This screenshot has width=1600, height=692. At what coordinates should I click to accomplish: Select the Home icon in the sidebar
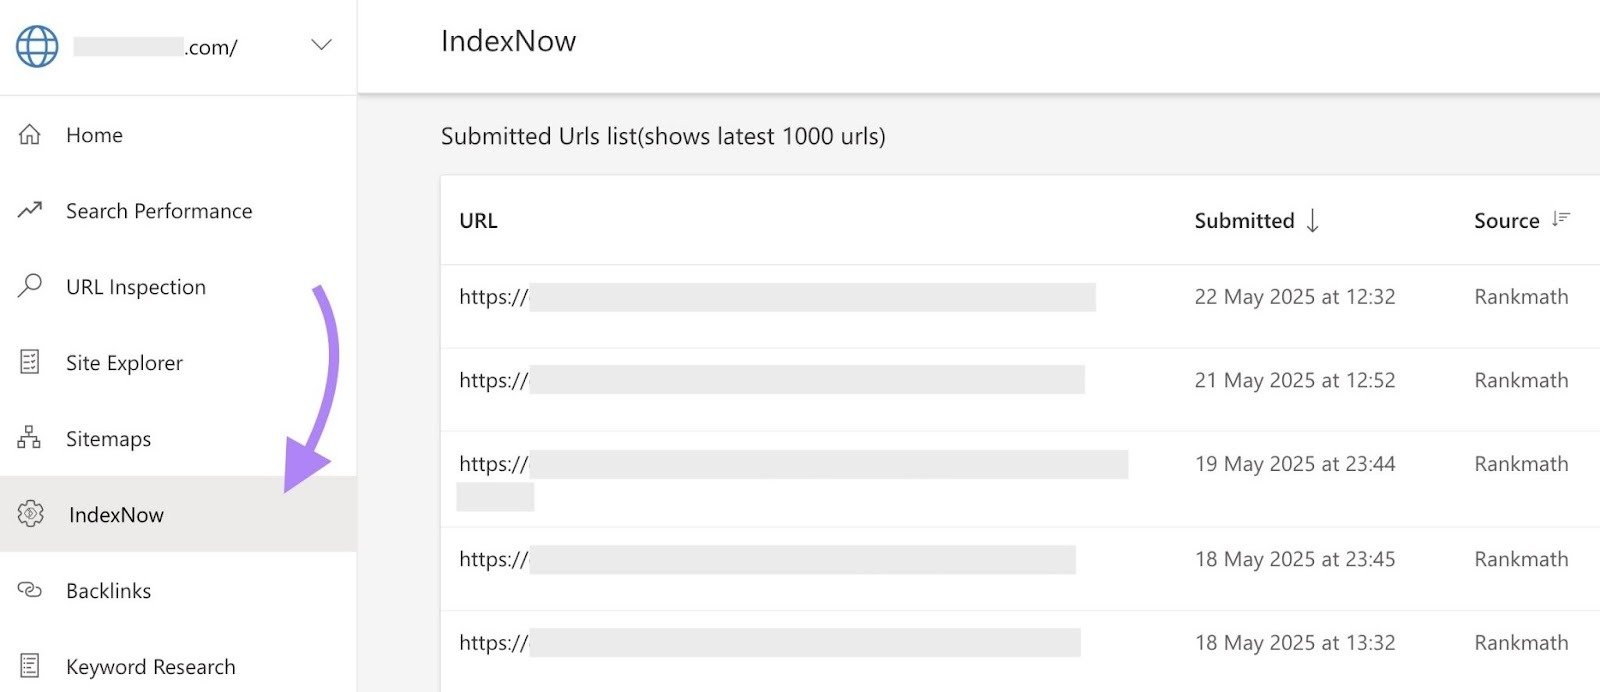pos(28,134)
